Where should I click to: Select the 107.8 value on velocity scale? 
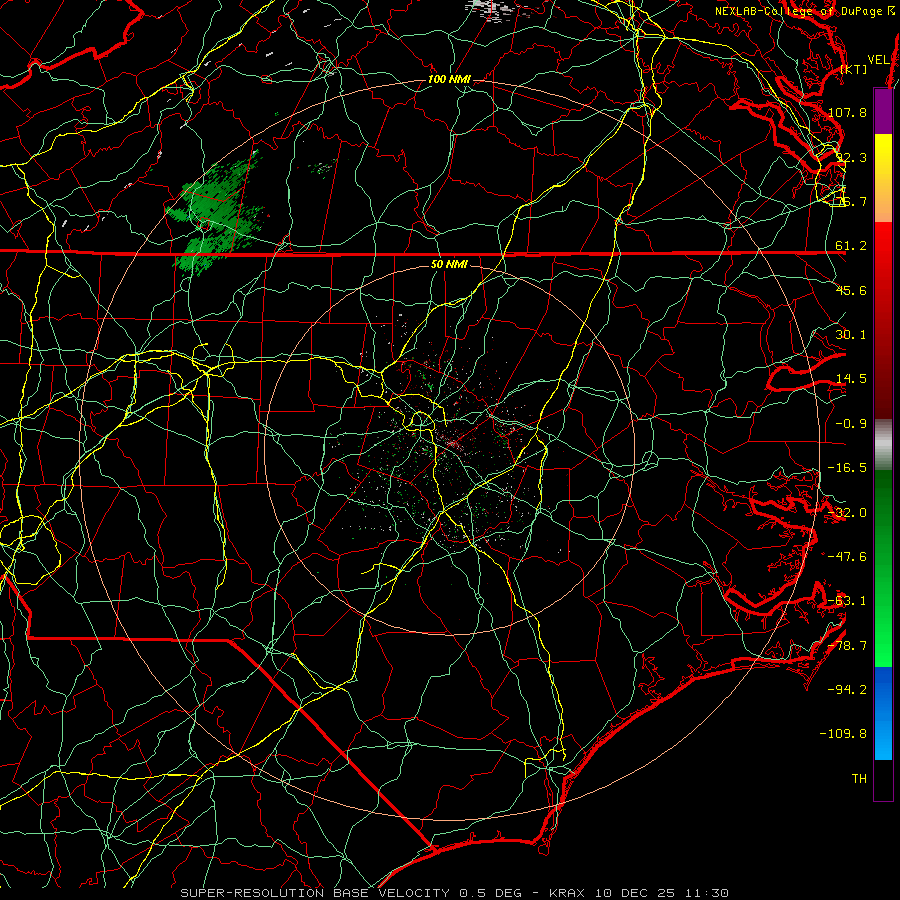pyautogui.click(x=847, y=112)
